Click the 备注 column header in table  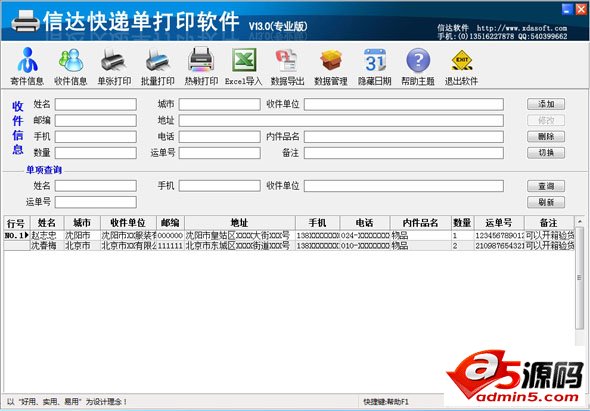(549, 223)
